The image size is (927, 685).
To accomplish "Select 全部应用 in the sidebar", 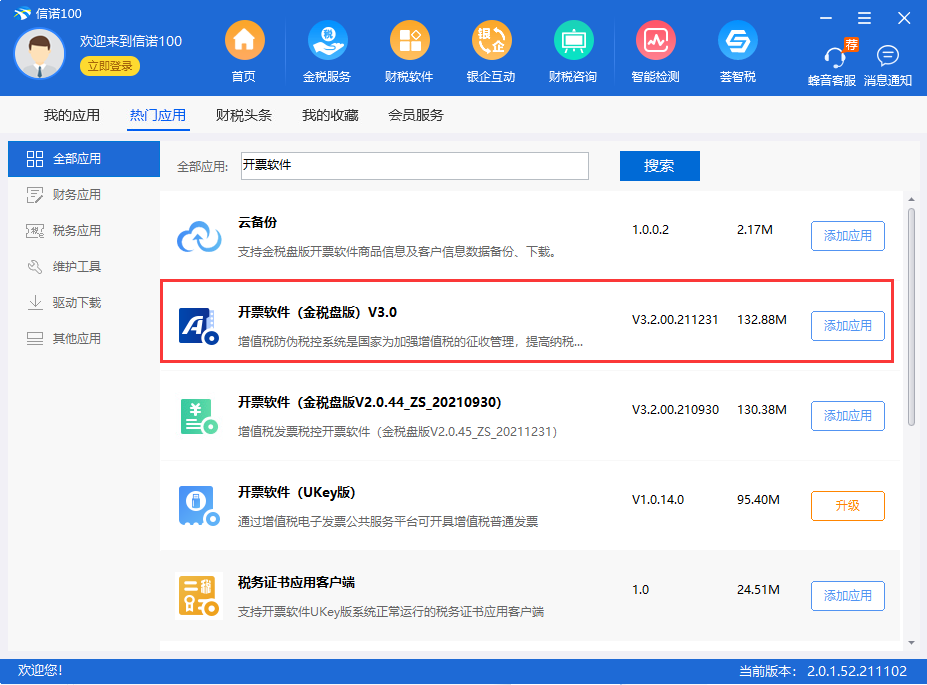I will [84, 158].
